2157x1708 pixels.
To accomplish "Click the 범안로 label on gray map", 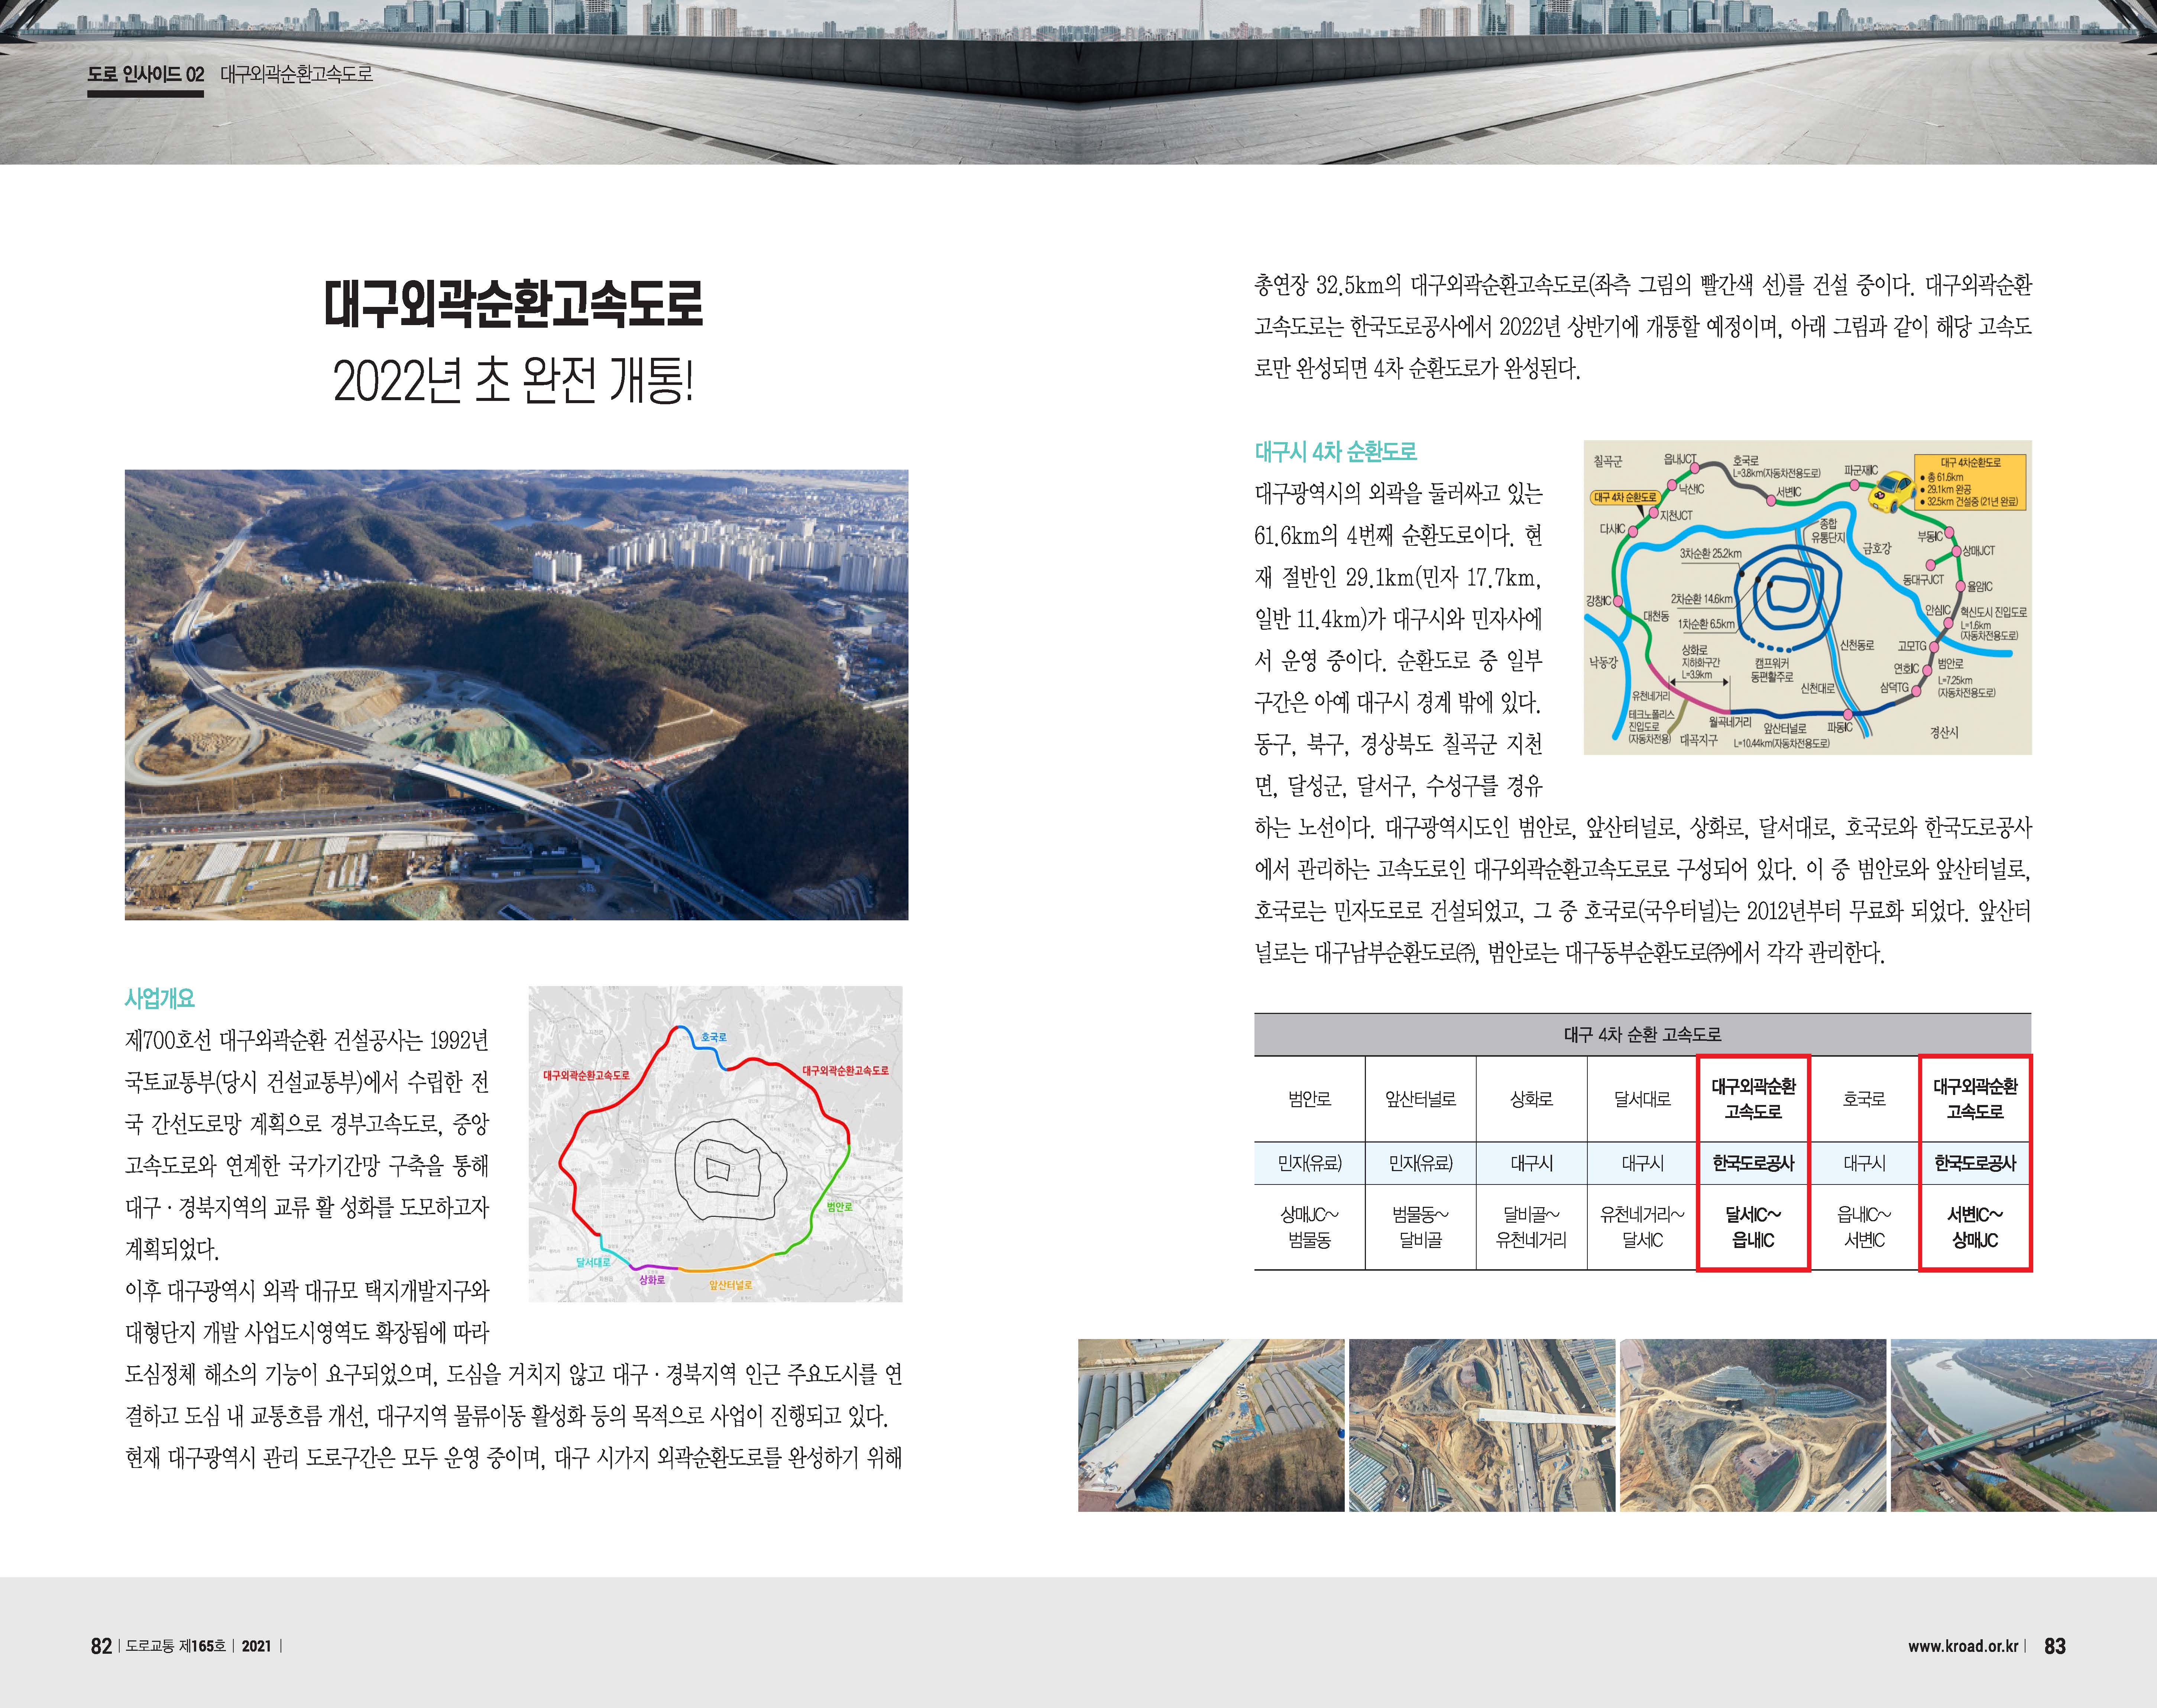I will [x=840, y=1207].
